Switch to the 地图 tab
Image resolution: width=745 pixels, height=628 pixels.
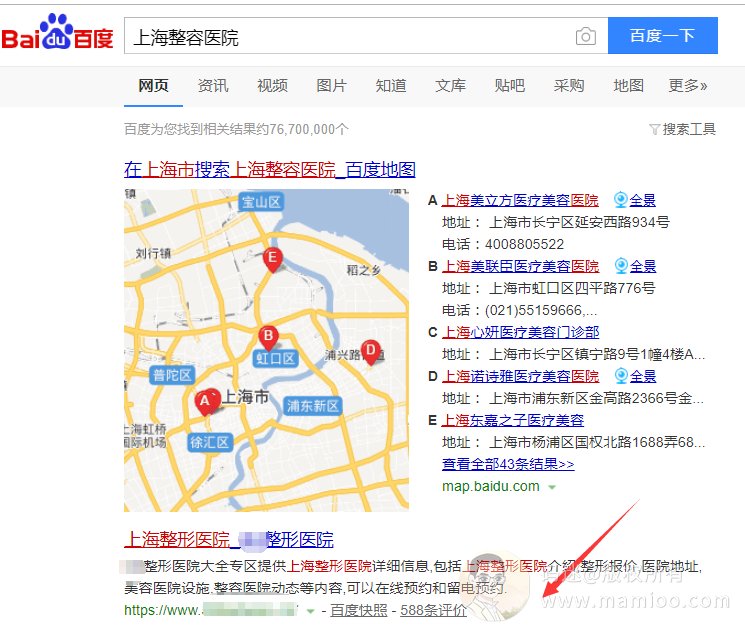coord(628,86)
